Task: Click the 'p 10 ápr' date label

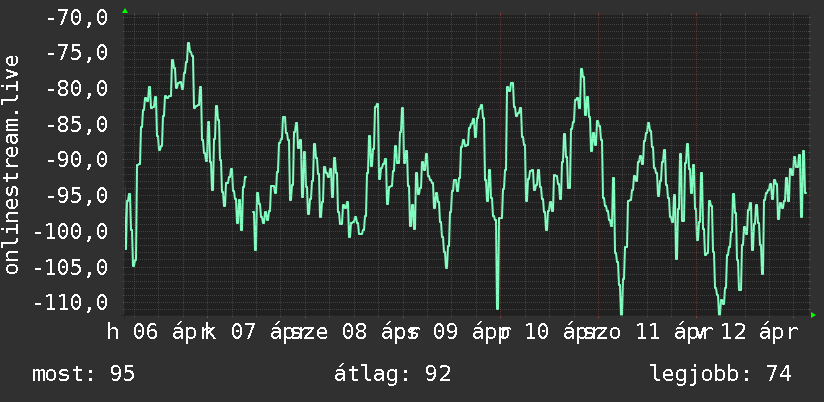Action: click(x=552, y=333)
